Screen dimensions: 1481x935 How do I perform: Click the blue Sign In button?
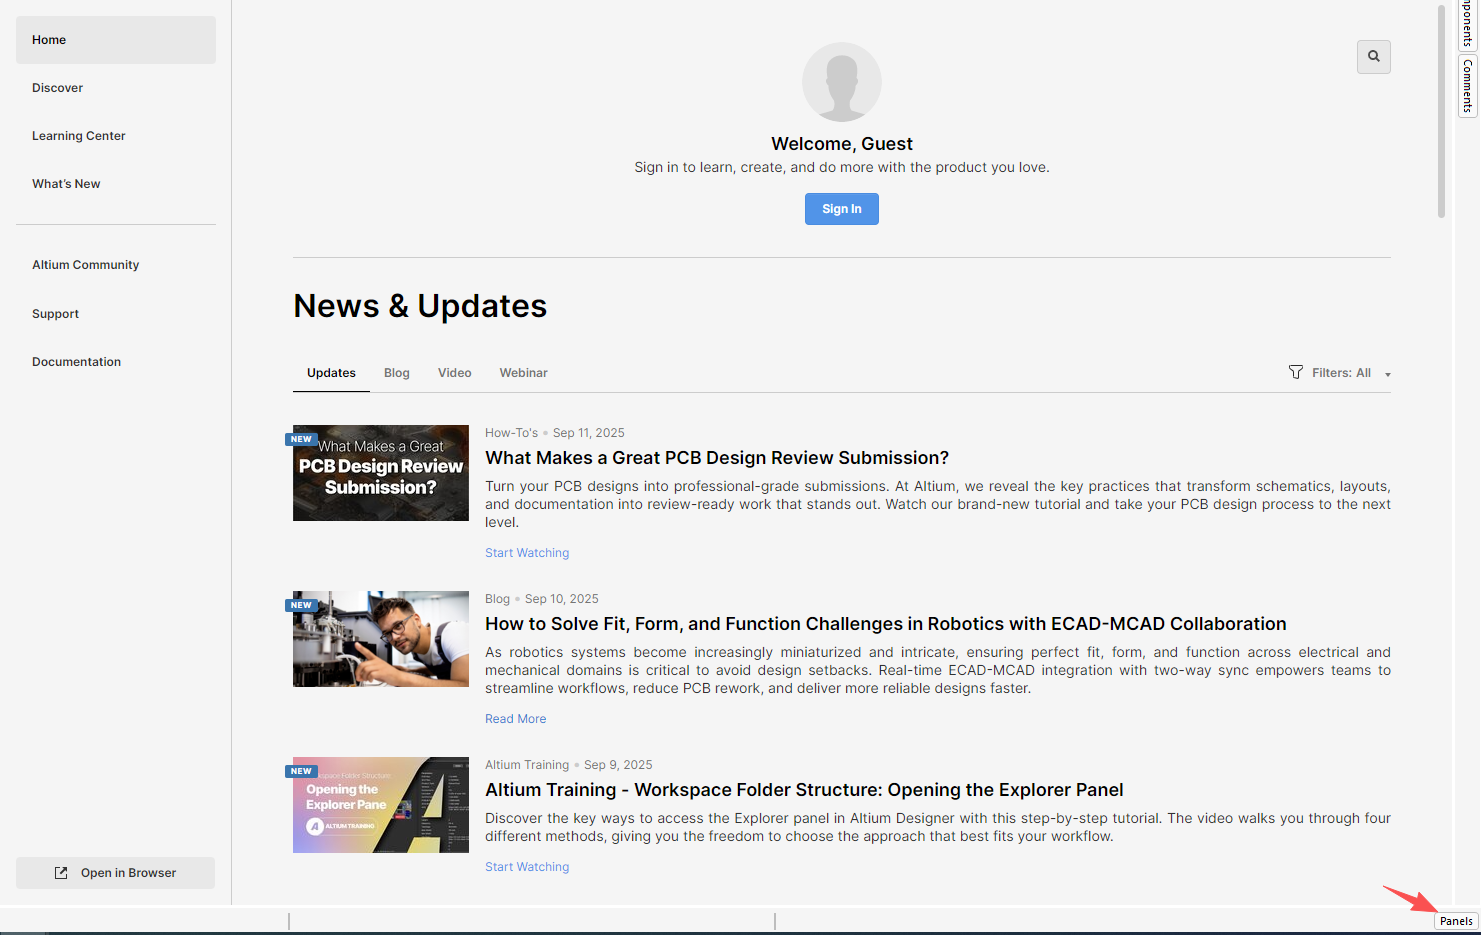point(842,209)
